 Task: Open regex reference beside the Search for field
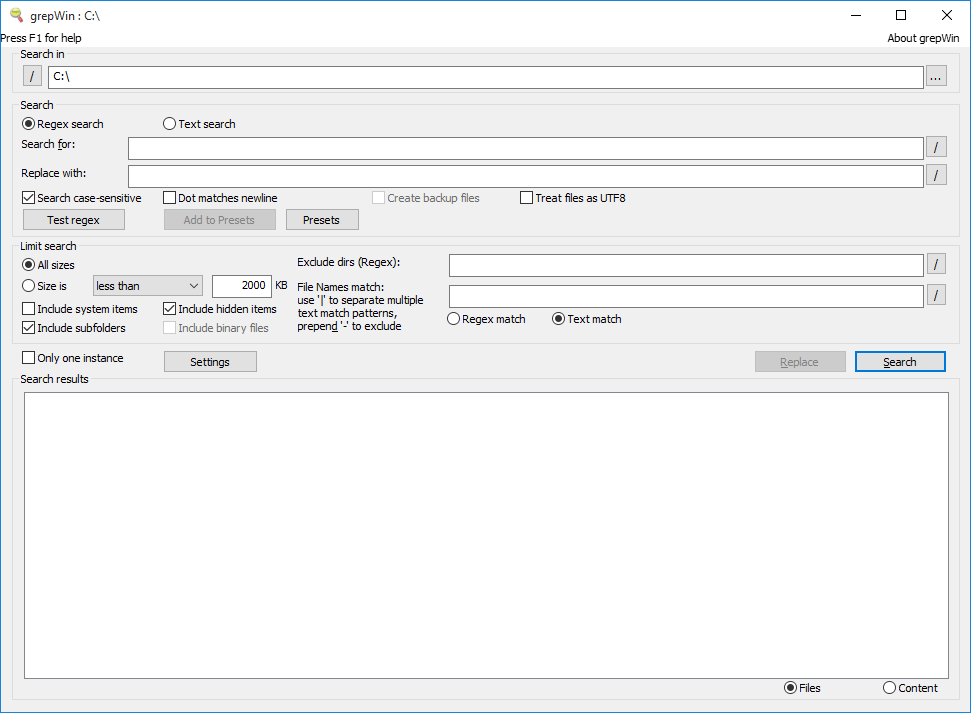(936, 146)
